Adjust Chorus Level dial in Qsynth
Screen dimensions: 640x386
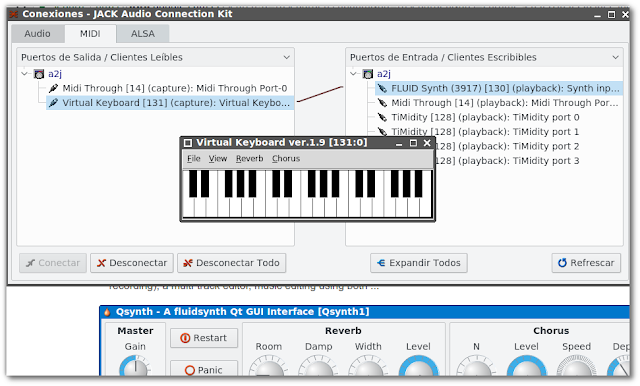[527, 366]
